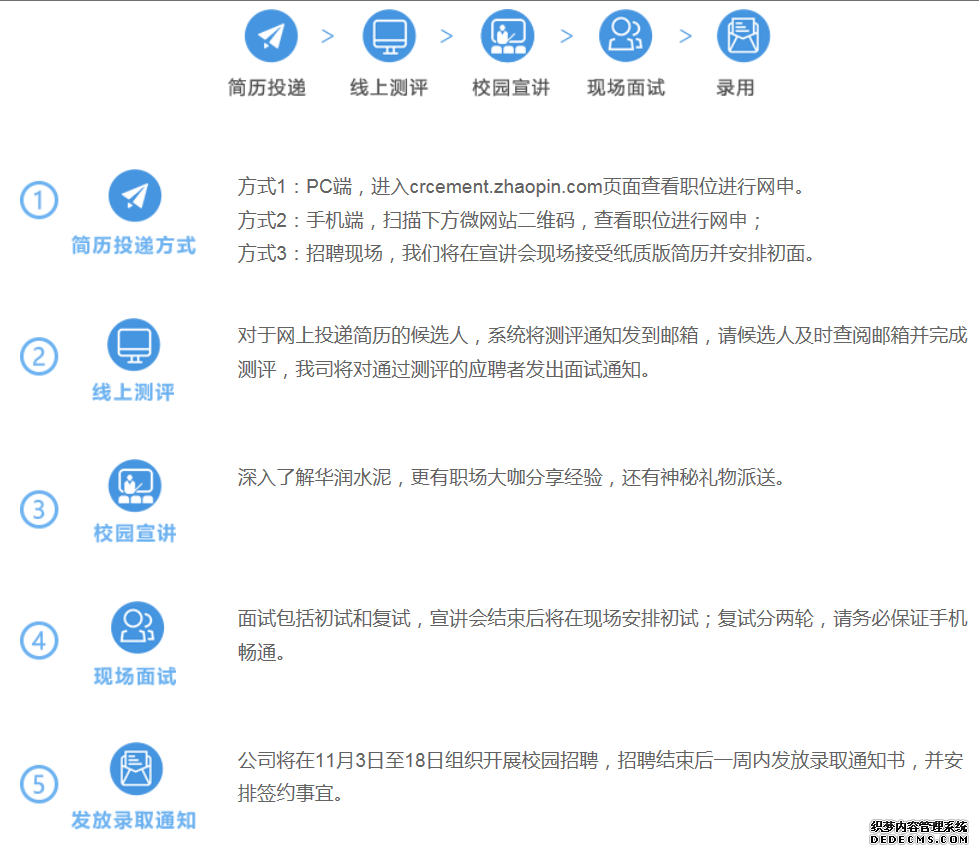Image resolution: width=979 pixels, height=854 pixels.
Task: Click the line 深入了解华润水泥
Action: click(x=511, y=478)
